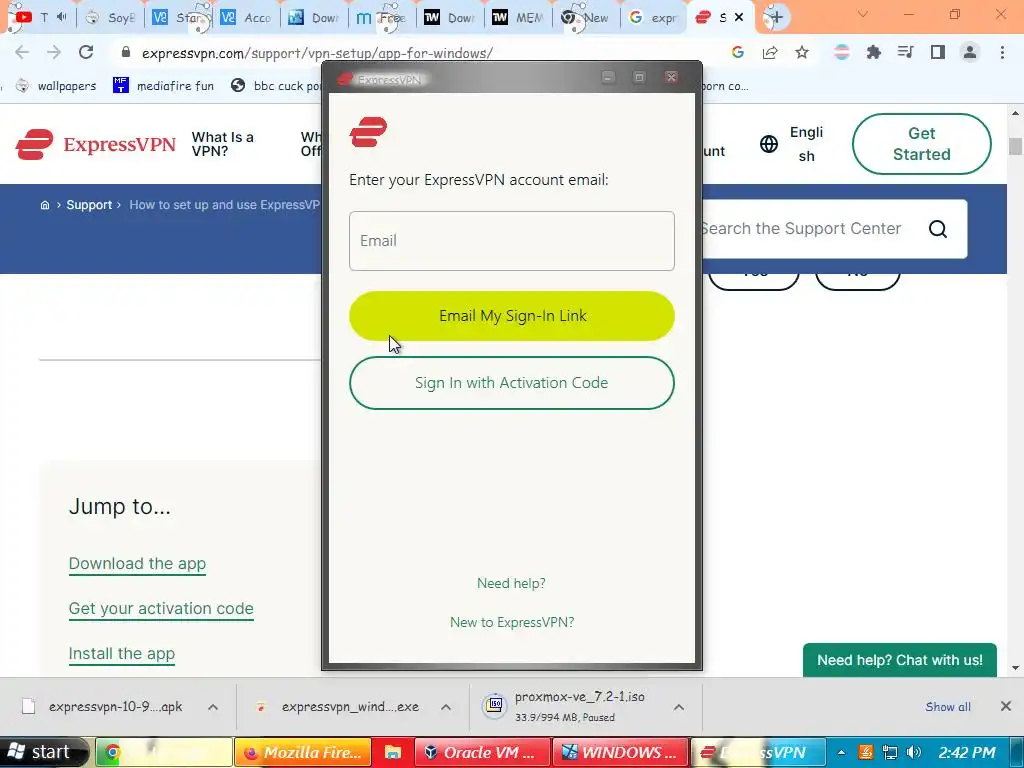Switch to Chrome taskbar button
The height and width of the screenshot is (768, 1024).
tap(164, 753)
